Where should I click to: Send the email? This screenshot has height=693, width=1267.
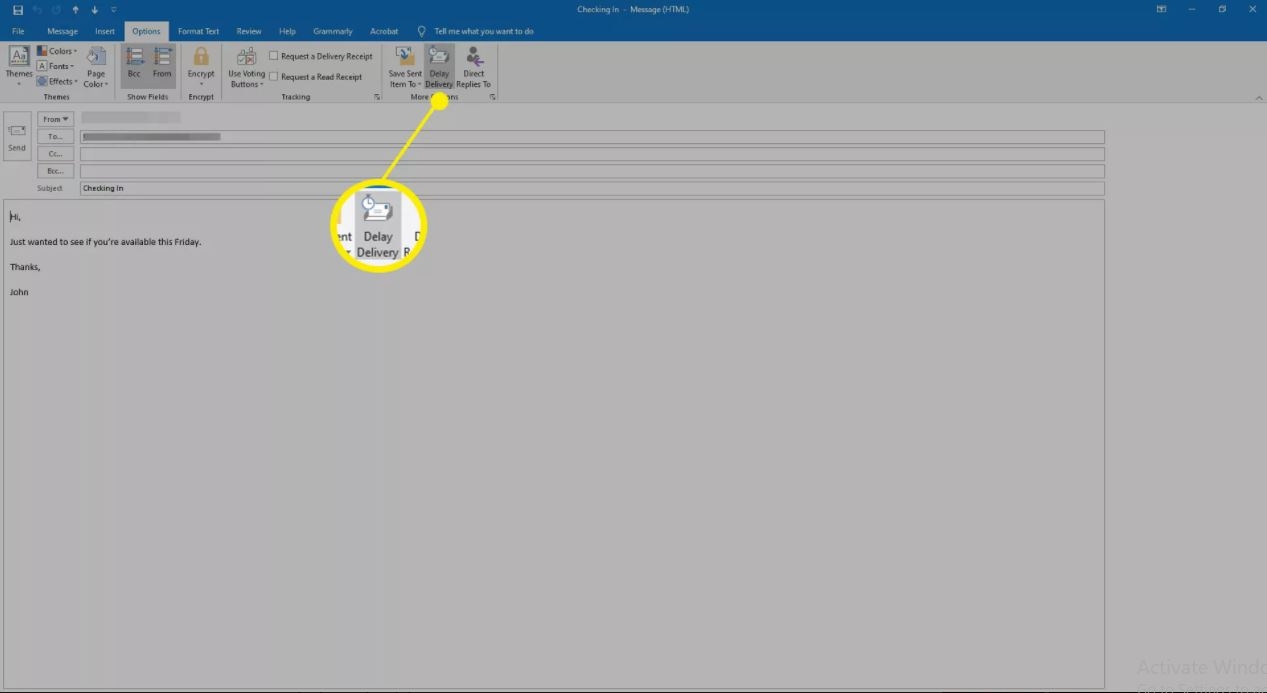pos(17,137)
